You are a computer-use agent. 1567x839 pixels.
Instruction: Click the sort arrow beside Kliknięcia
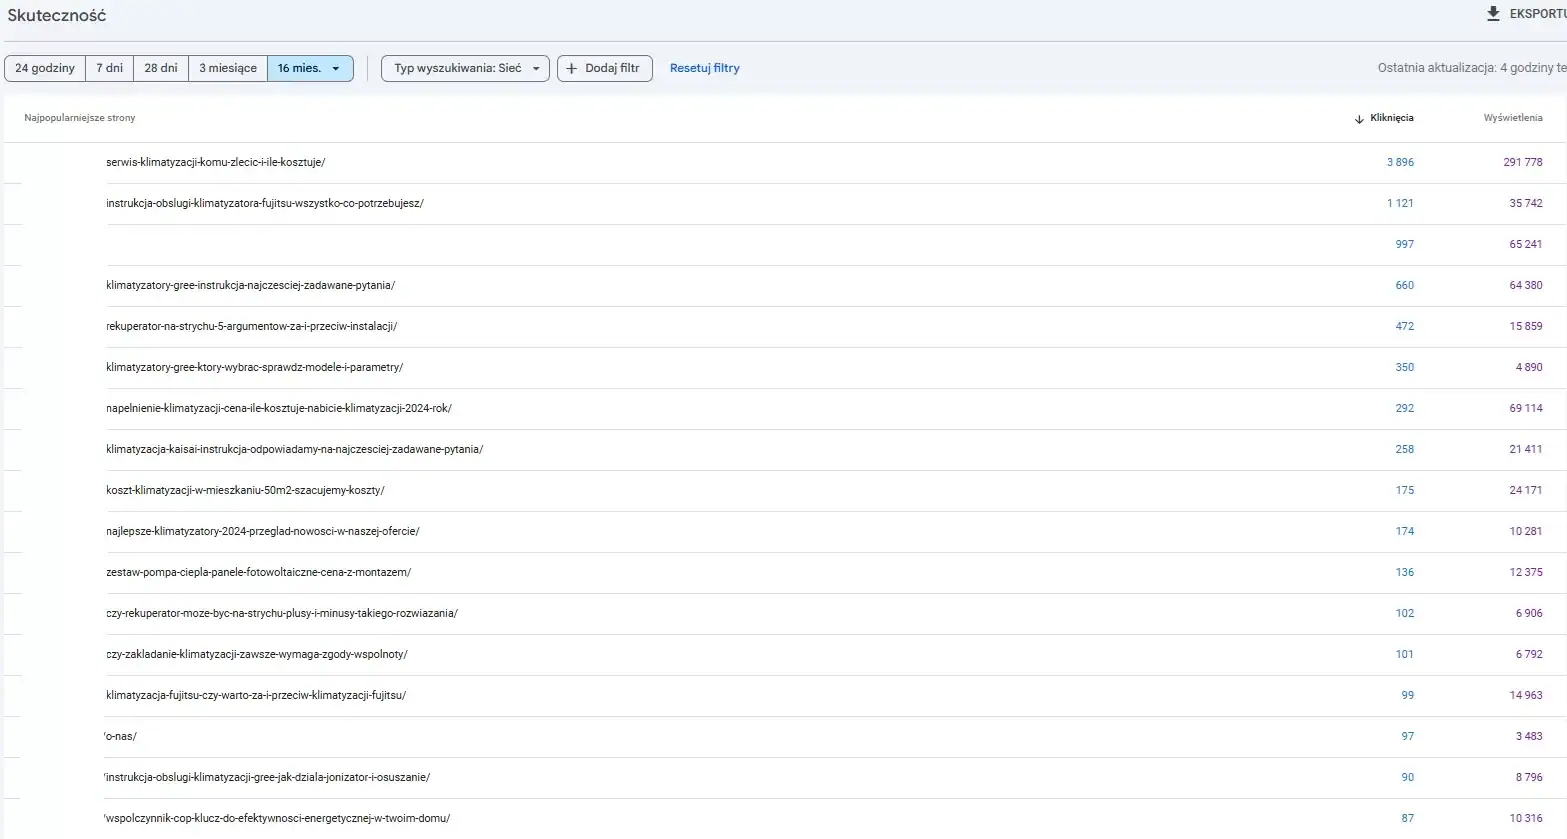pyautogui.click(x=1359, y=119)
